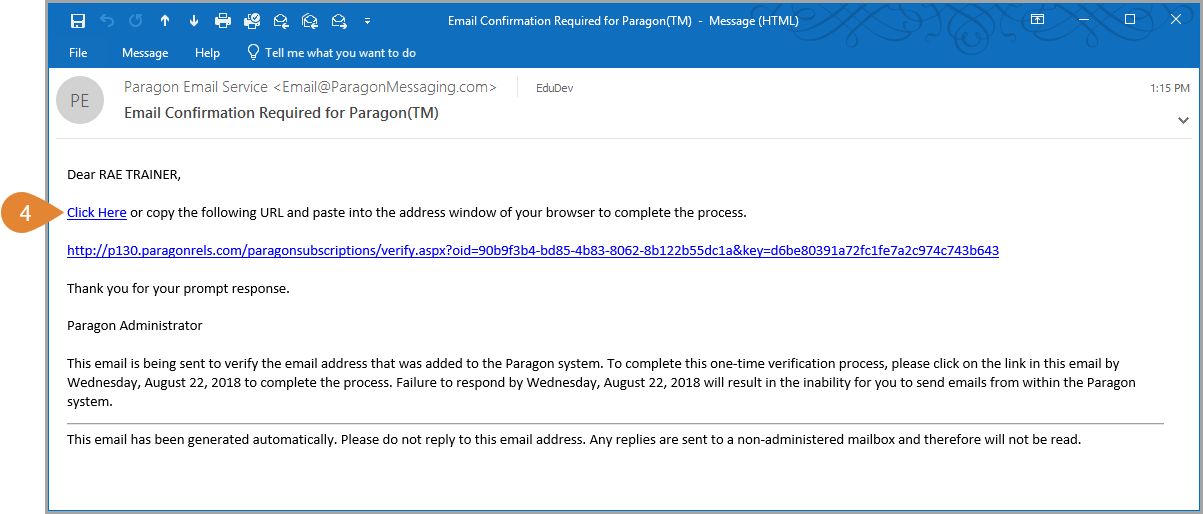
Task: Click the Print icon
Action: click(223, 20)
